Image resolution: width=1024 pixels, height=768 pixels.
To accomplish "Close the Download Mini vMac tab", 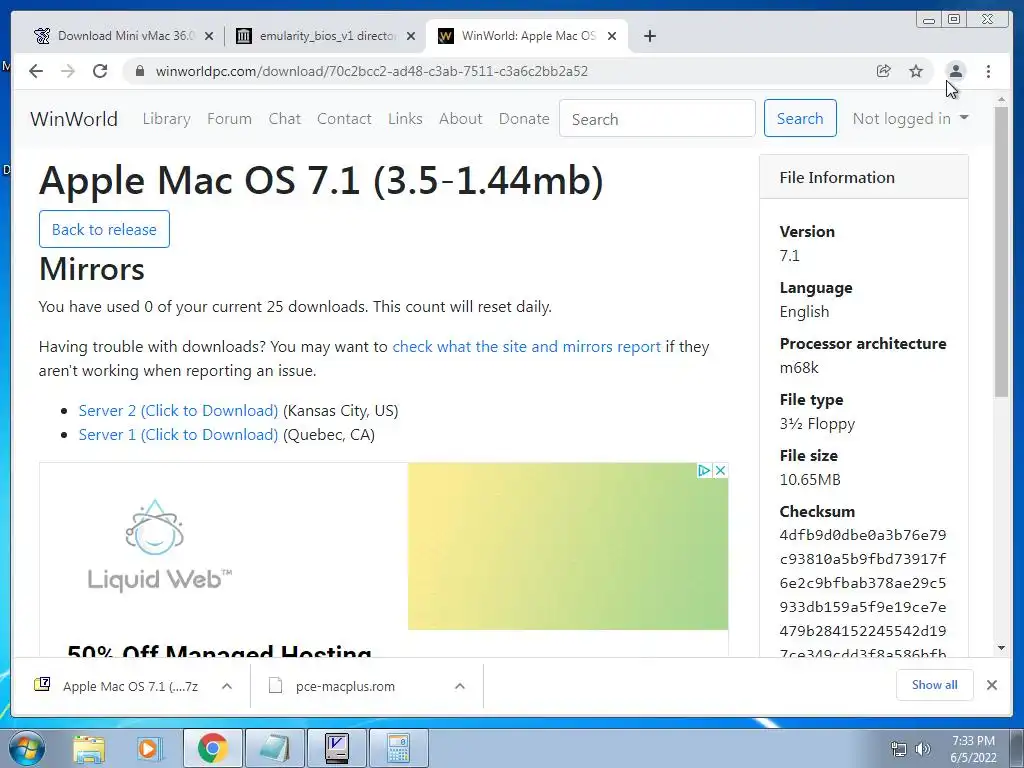I will [x=209, y=37].
